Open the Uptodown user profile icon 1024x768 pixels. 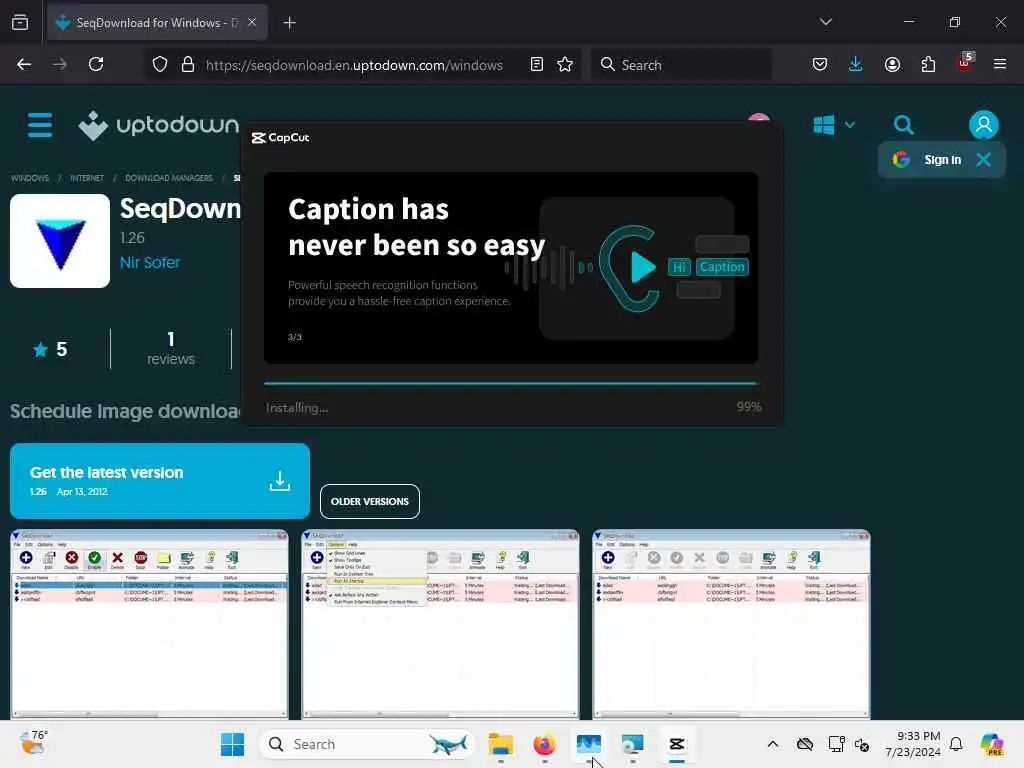tap(984, 125)
